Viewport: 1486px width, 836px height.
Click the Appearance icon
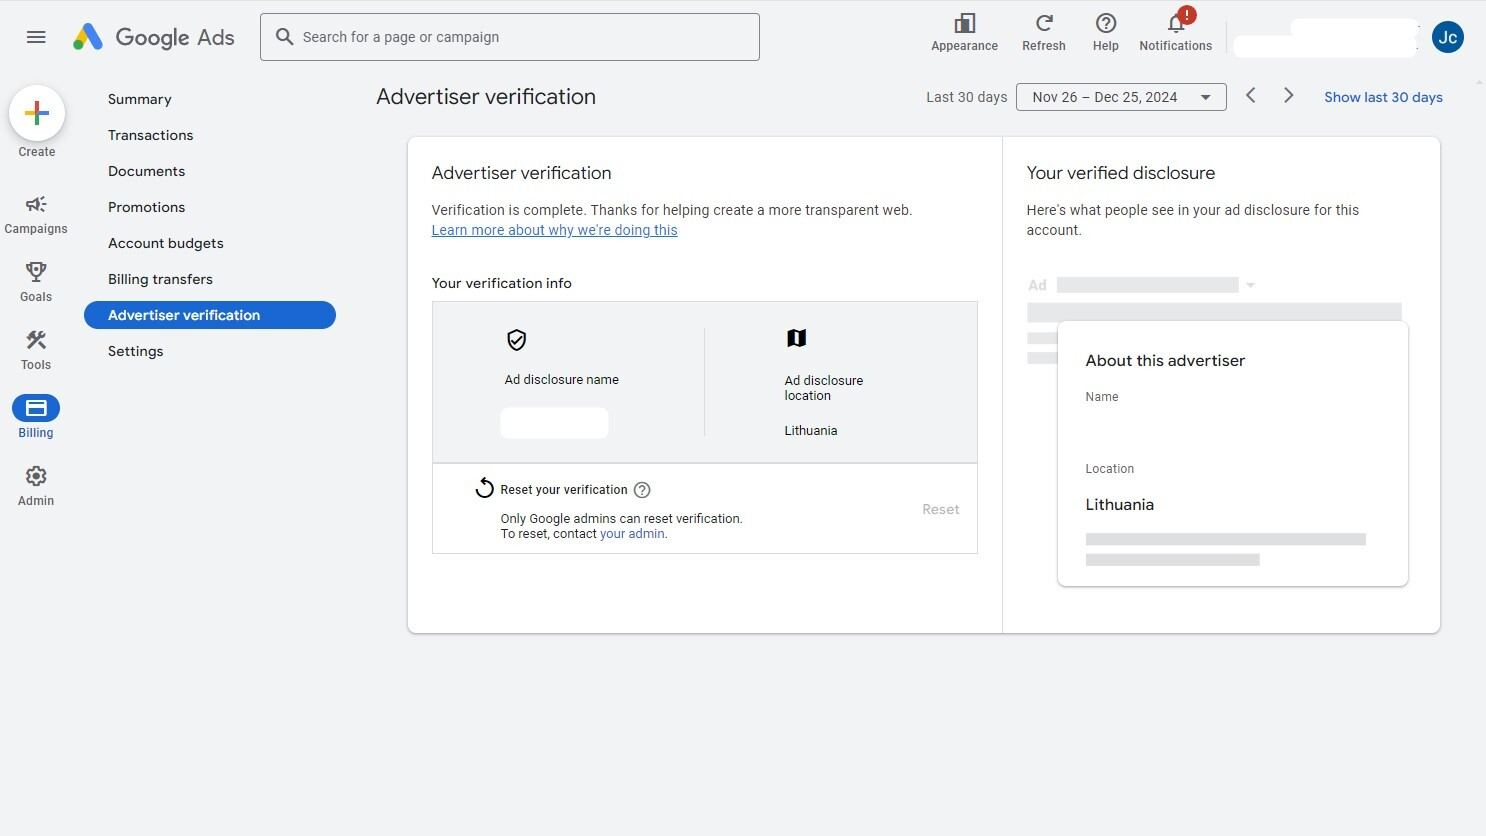(964, 32)
